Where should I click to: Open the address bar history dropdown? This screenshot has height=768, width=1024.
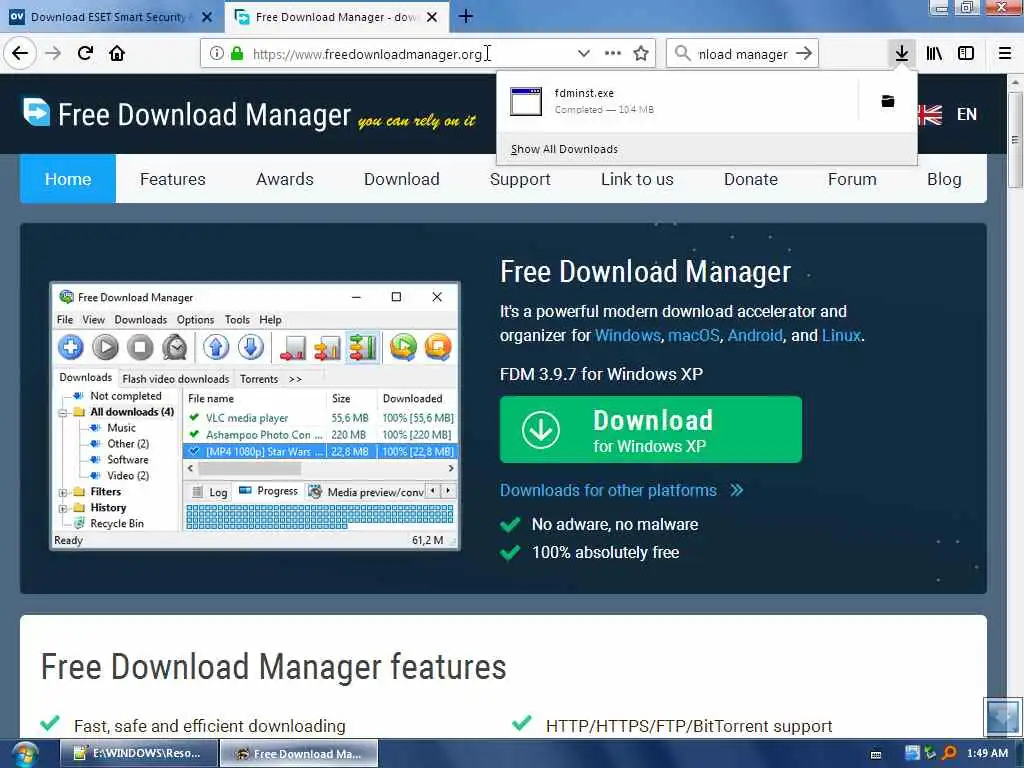pyautogui.click(x=583, y=54)
